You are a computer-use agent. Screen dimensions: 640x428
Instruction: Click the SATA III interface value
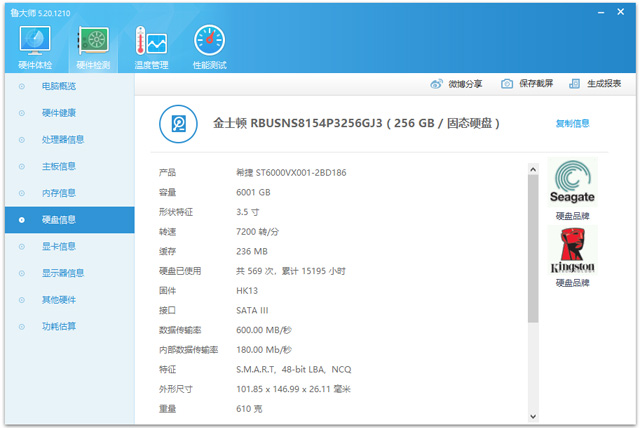[252, 310]
